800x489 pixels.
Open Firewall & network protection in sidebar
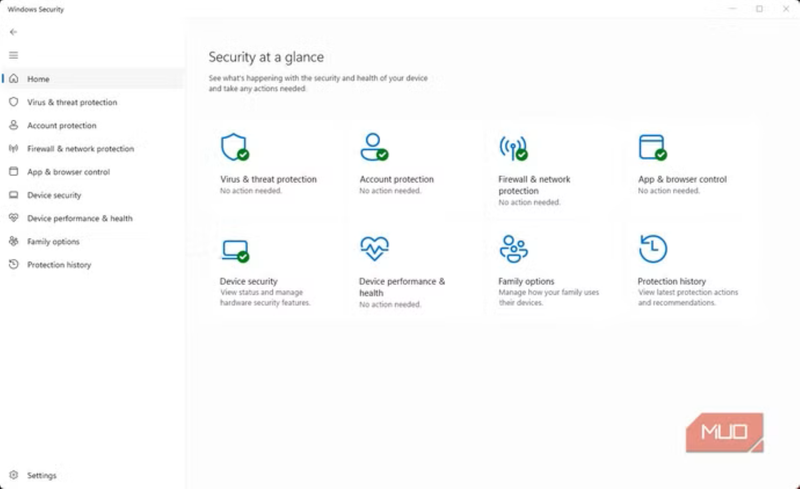pos(93,149)
